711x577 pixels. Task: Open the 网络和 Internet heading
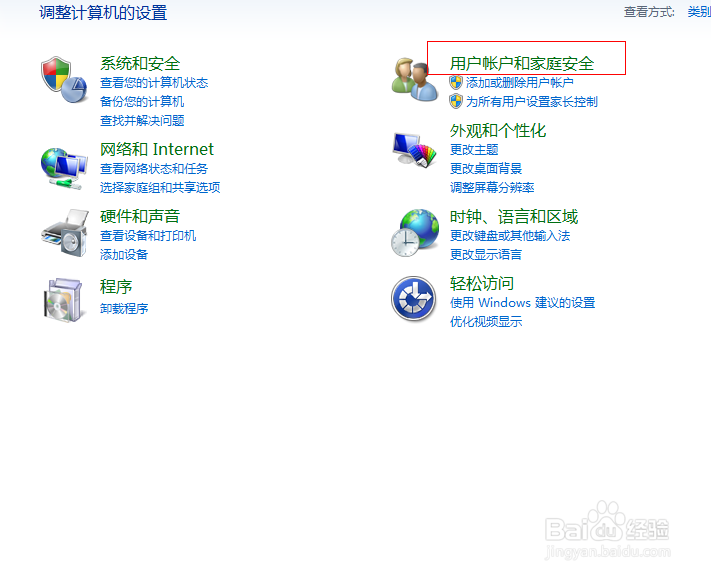click(x=157, y=149)
